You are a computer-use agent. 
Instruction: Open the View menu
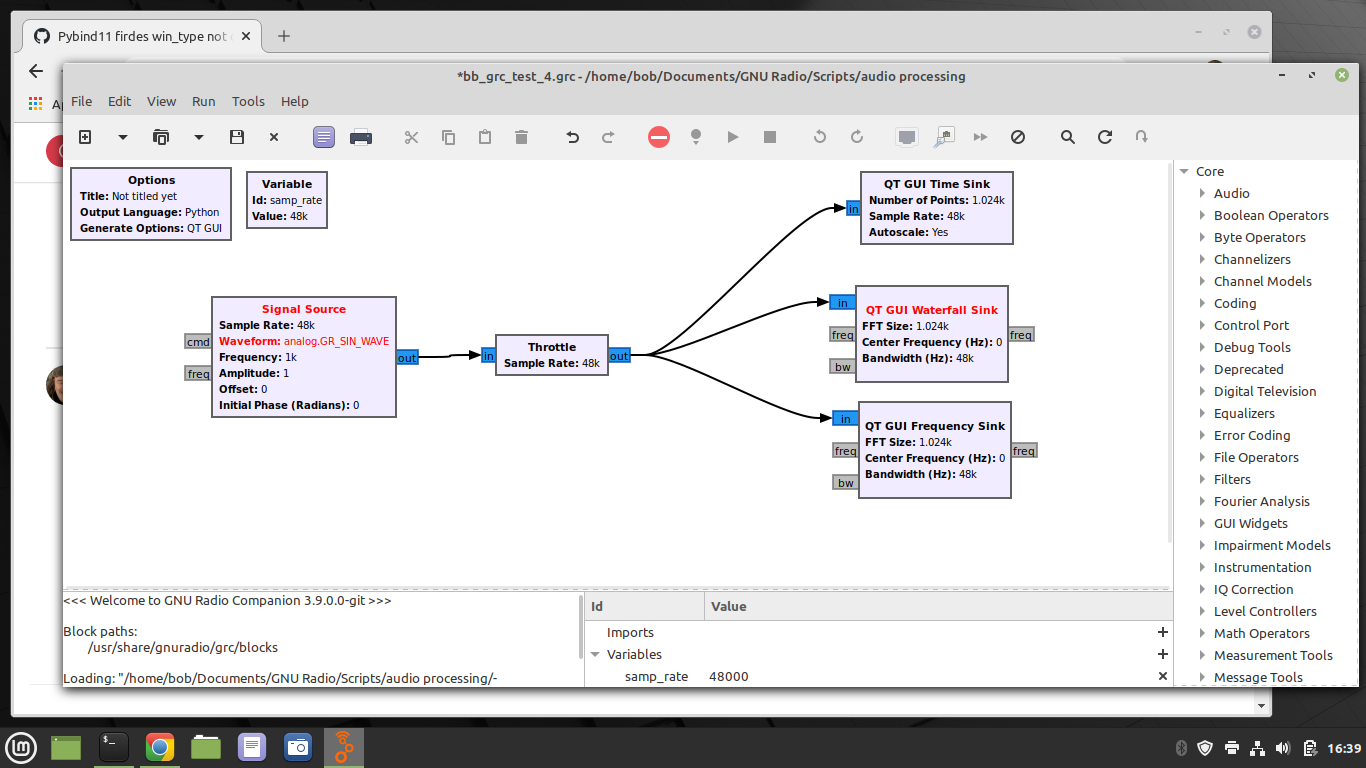(x=162, y=101)
